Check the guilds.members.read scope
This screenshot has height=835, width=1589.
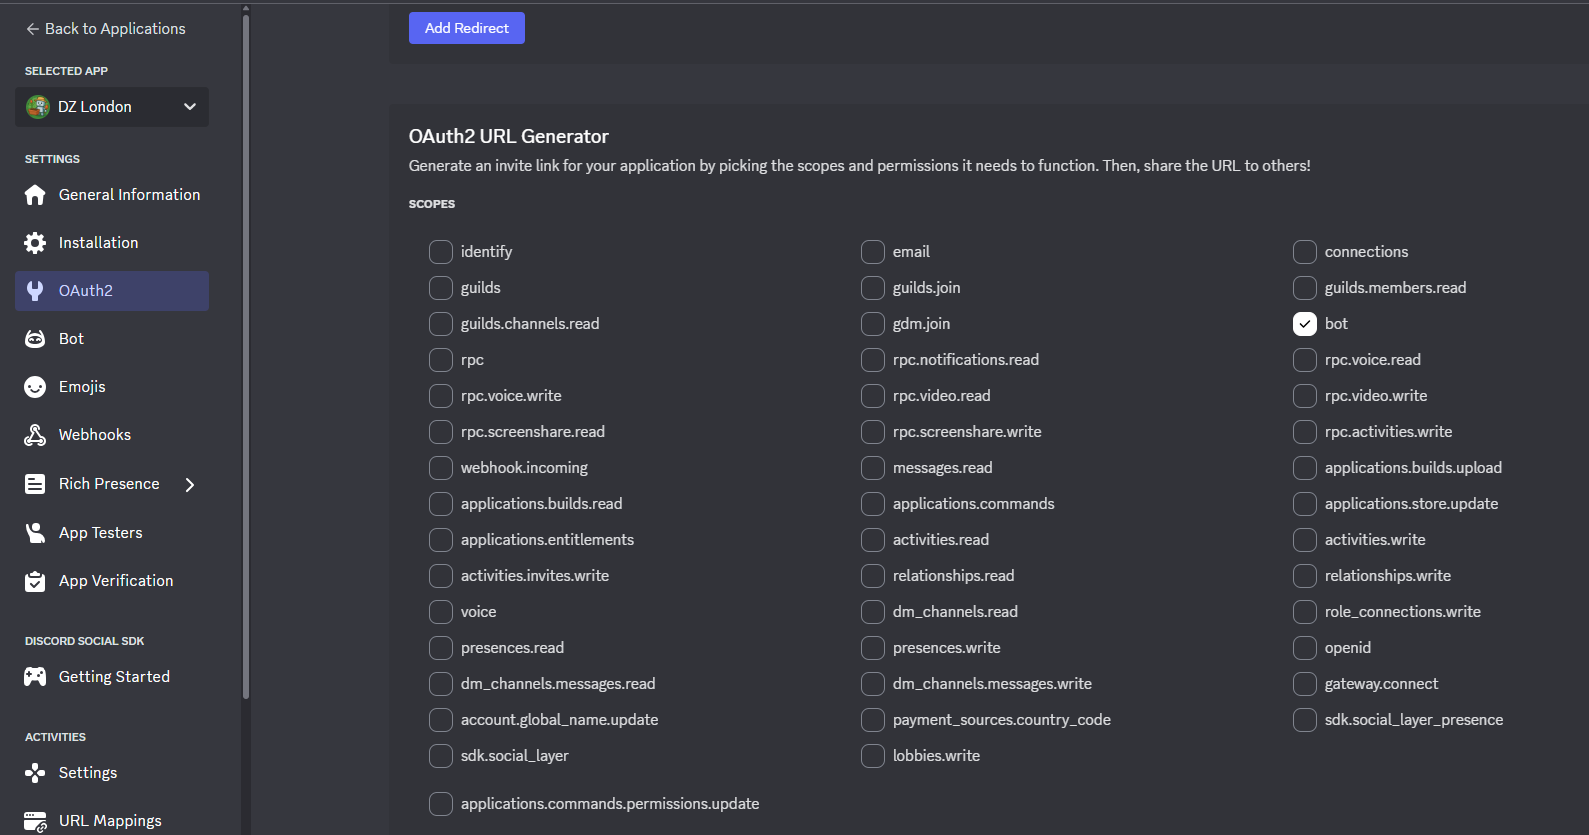pyautogui.click(x=1305, y=288)
